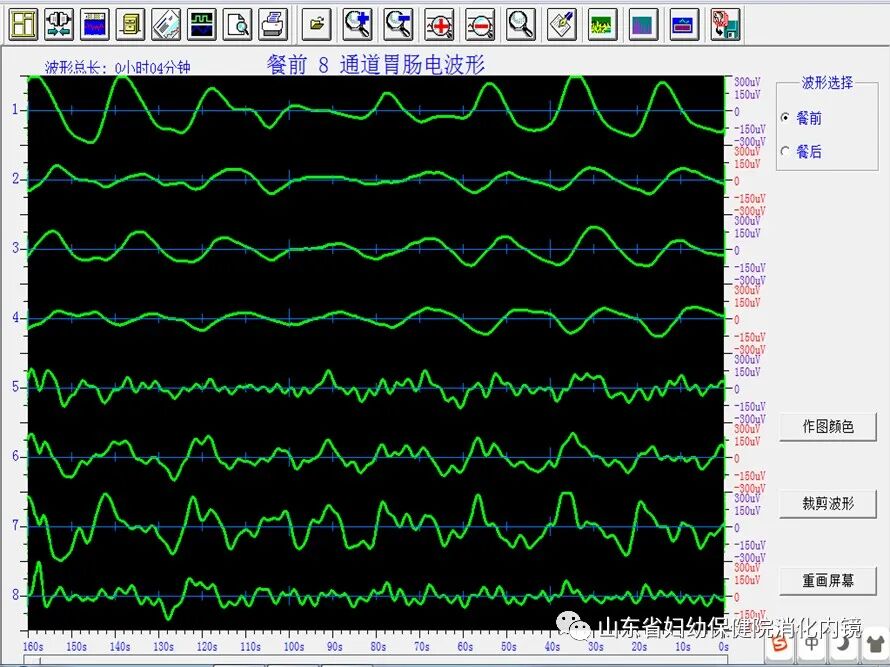Open the blue waveform display window icon
The width and height of the screenshot is (890, 667).
coord(95,24)
